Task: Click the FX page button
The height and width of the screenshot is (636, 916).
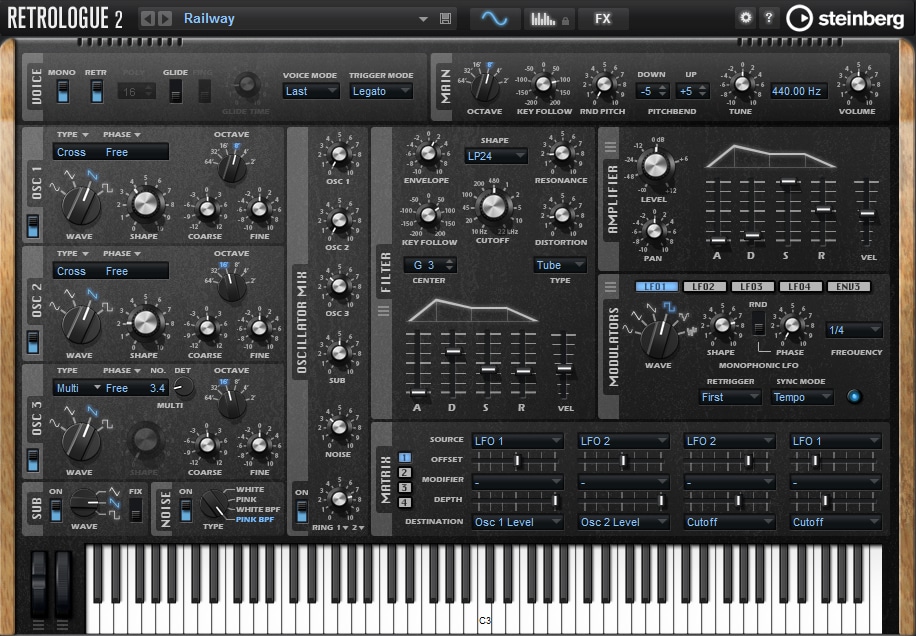Action: 602,18
